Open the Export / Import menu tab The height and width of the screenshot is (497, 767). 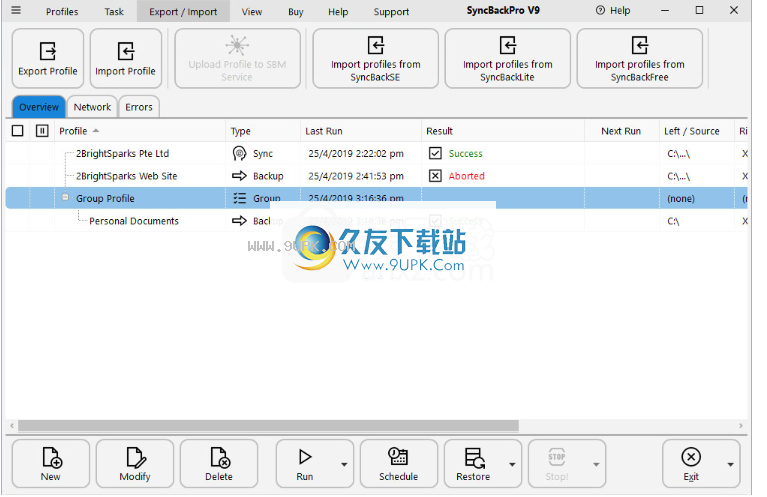pyautogui.click(x=183, y=12)
